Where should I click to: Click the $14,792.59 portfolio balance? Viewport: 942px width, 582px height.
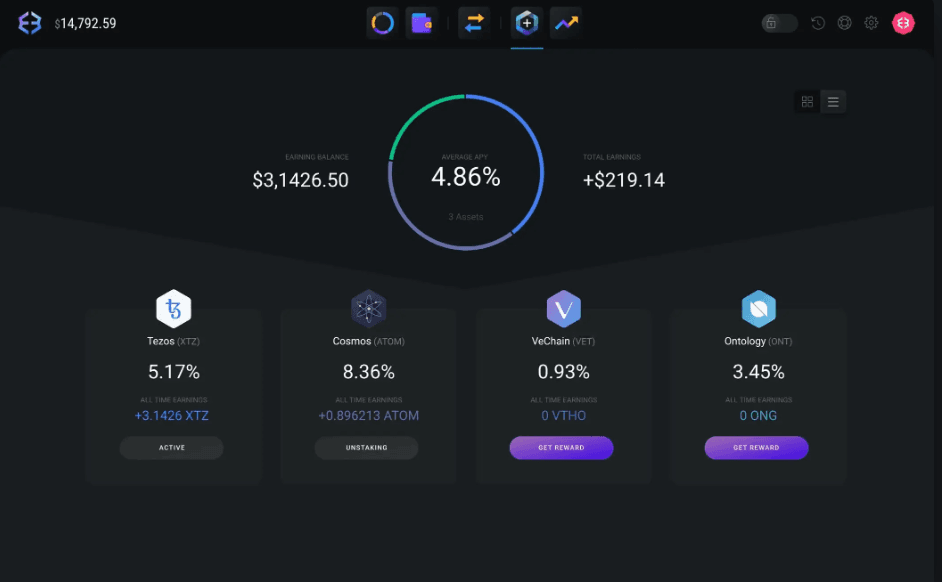pos(86,23)
